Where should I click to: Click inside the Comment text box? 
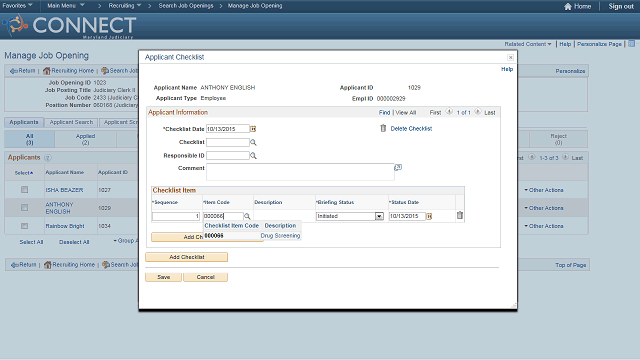[300, 172]
